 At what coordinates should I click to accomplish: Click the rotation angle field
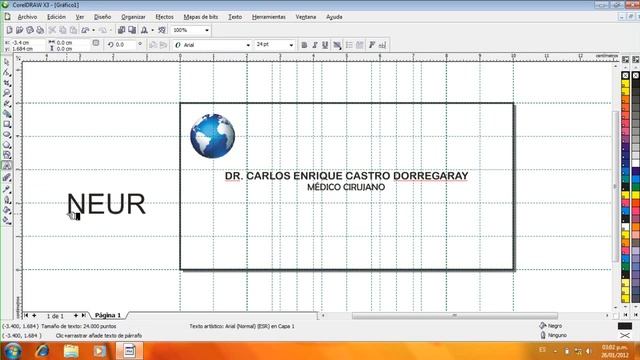pos(122,44)
